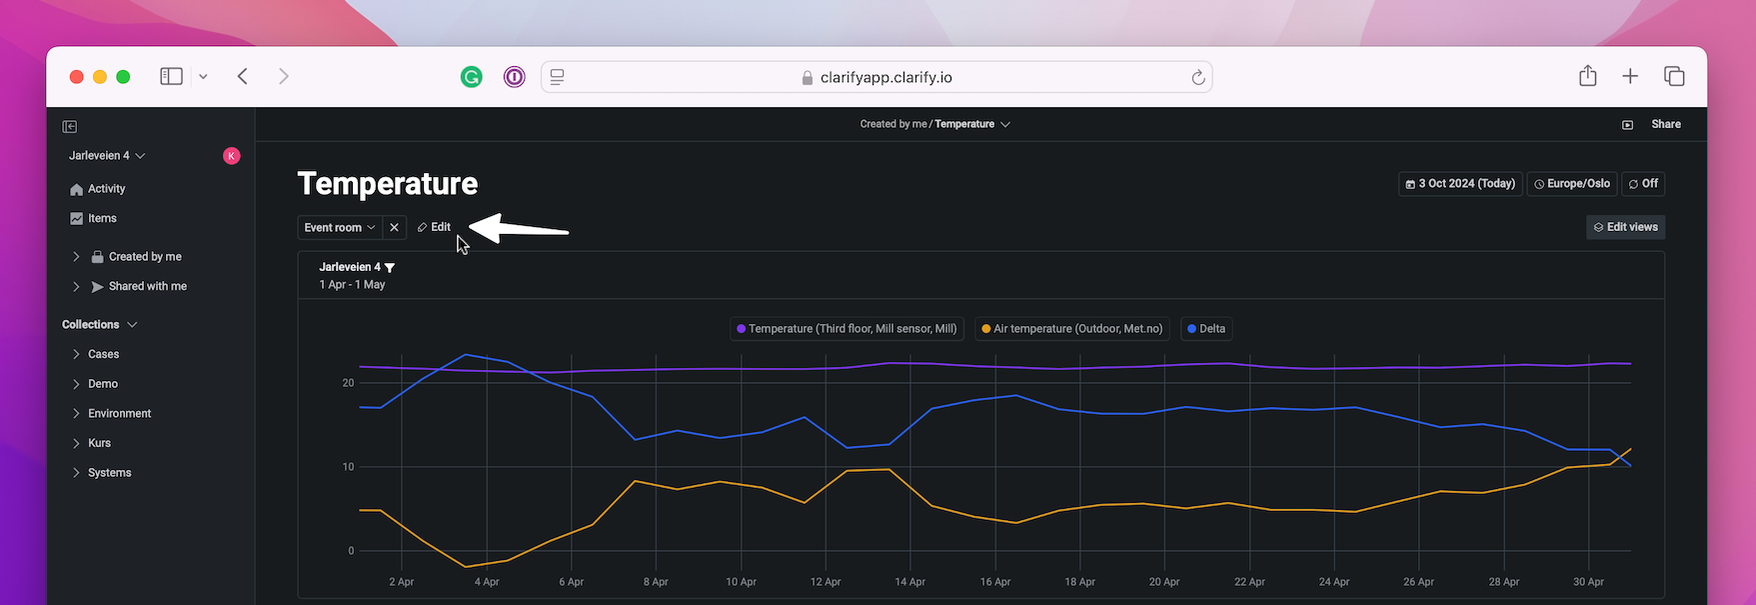Open the Event room dropdown
1756x605 pixels.
tap(340, 228)
